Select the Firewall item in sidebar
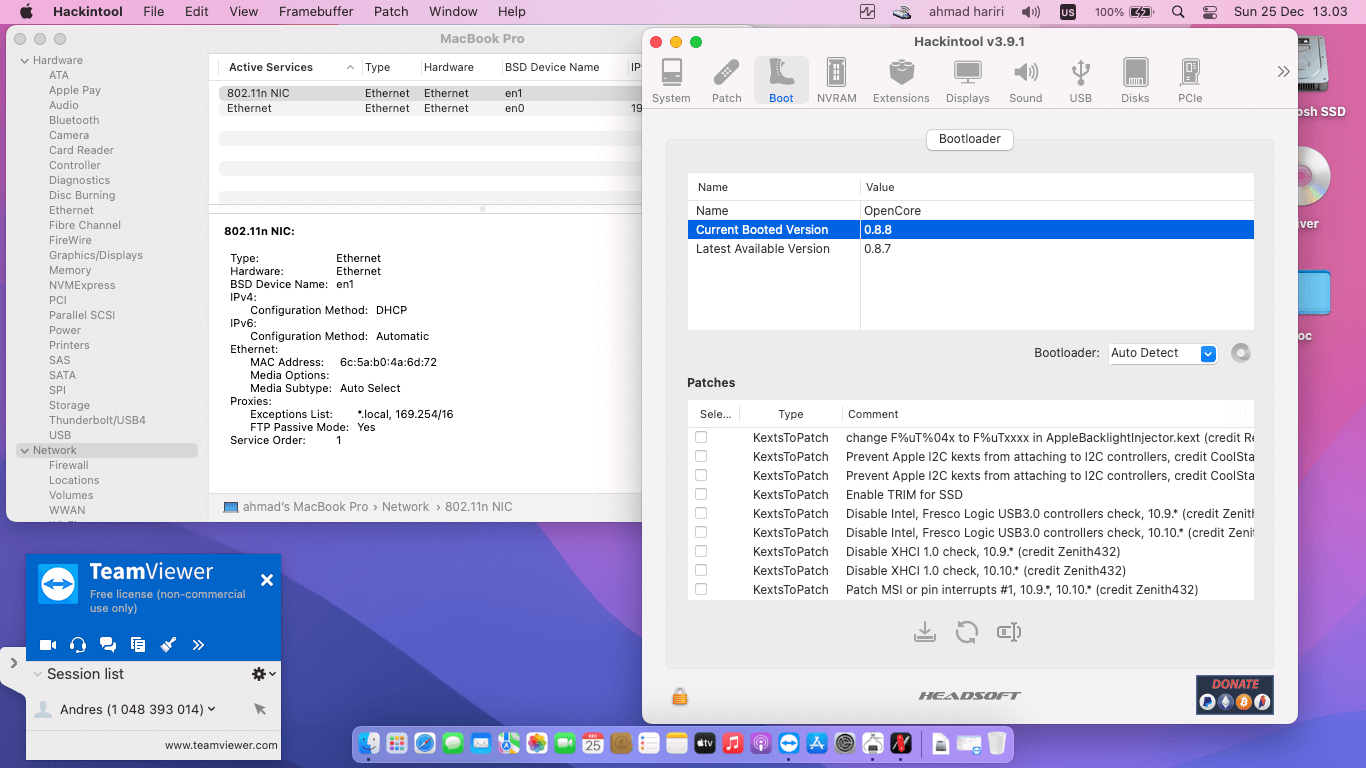The image size is (1366, 768). pyautogui.click(x=69, y=465)
